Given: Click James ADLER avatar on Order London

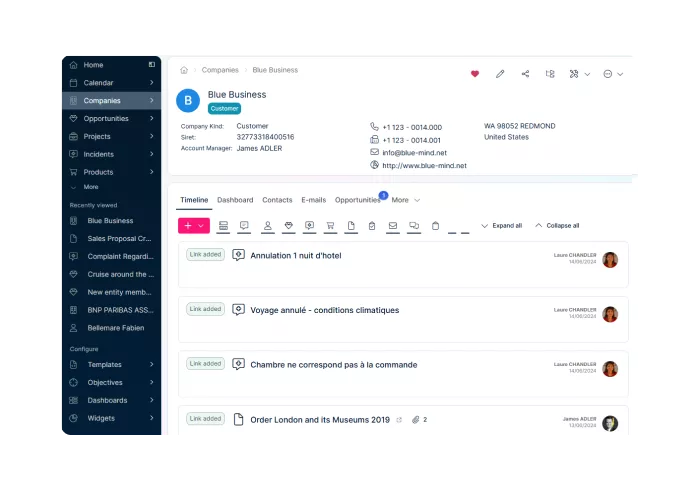Looking at the screenshot, I should pos(610,424).
